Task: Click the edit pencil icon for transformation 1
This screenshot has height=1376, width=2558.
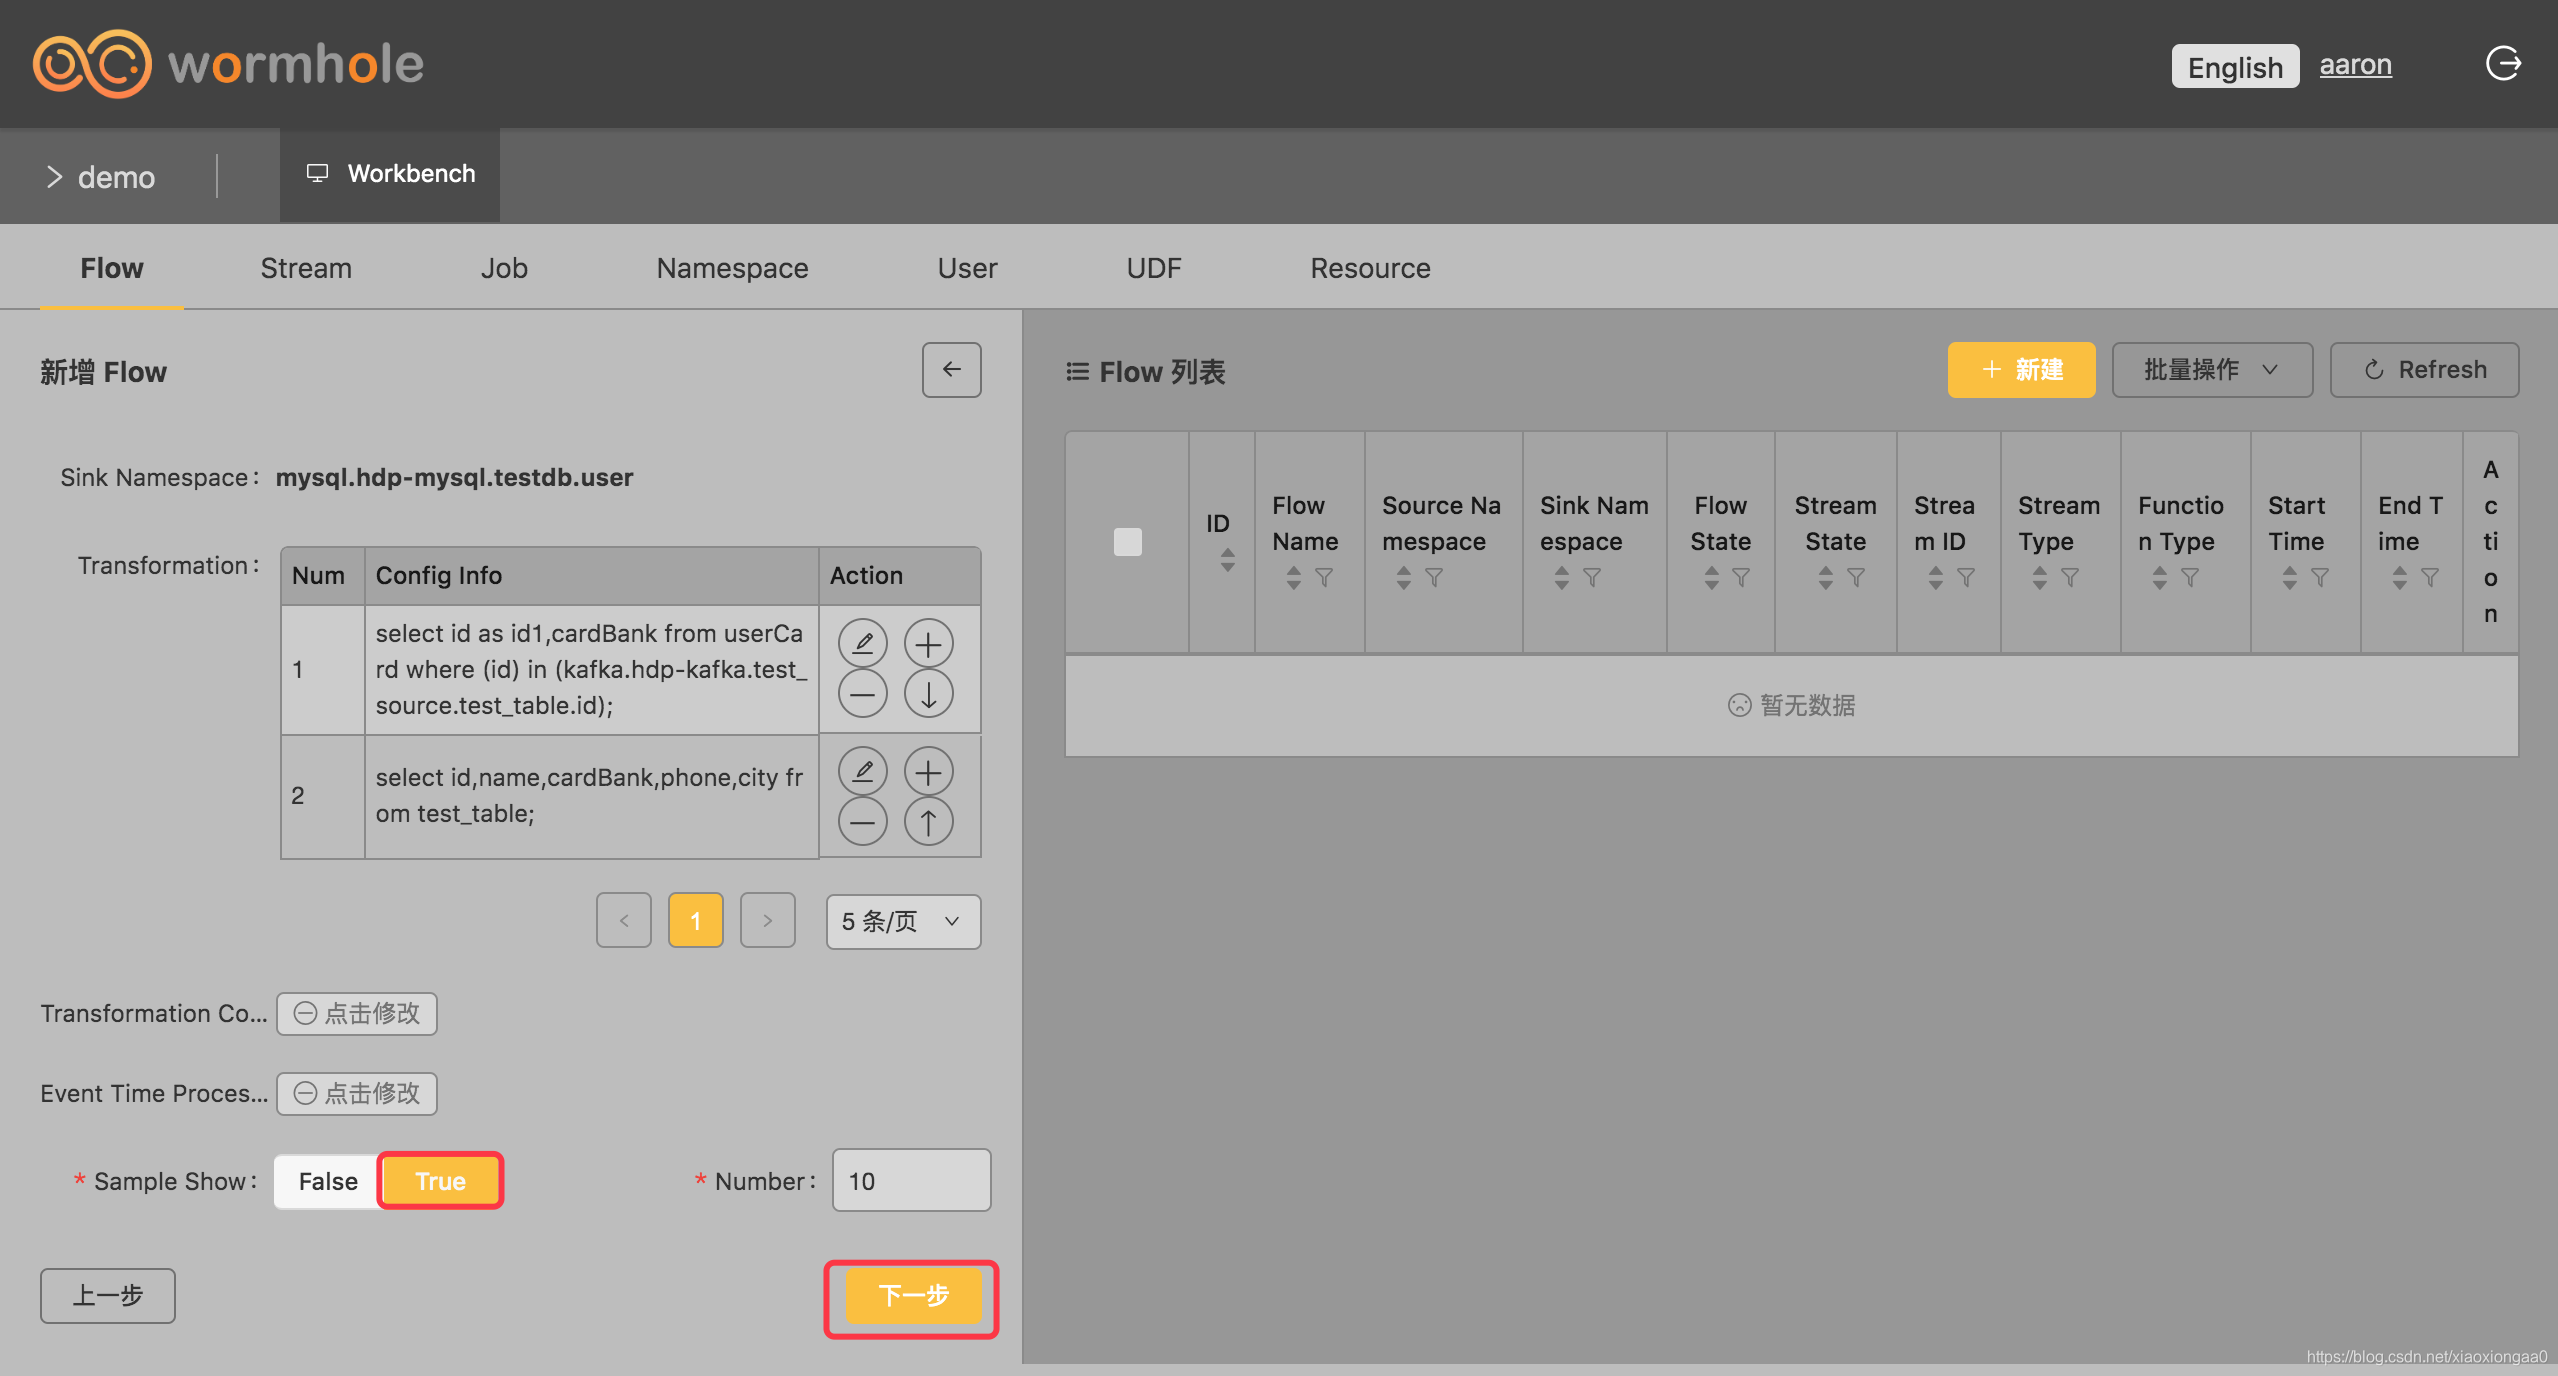Action: (x=862, y=643)
